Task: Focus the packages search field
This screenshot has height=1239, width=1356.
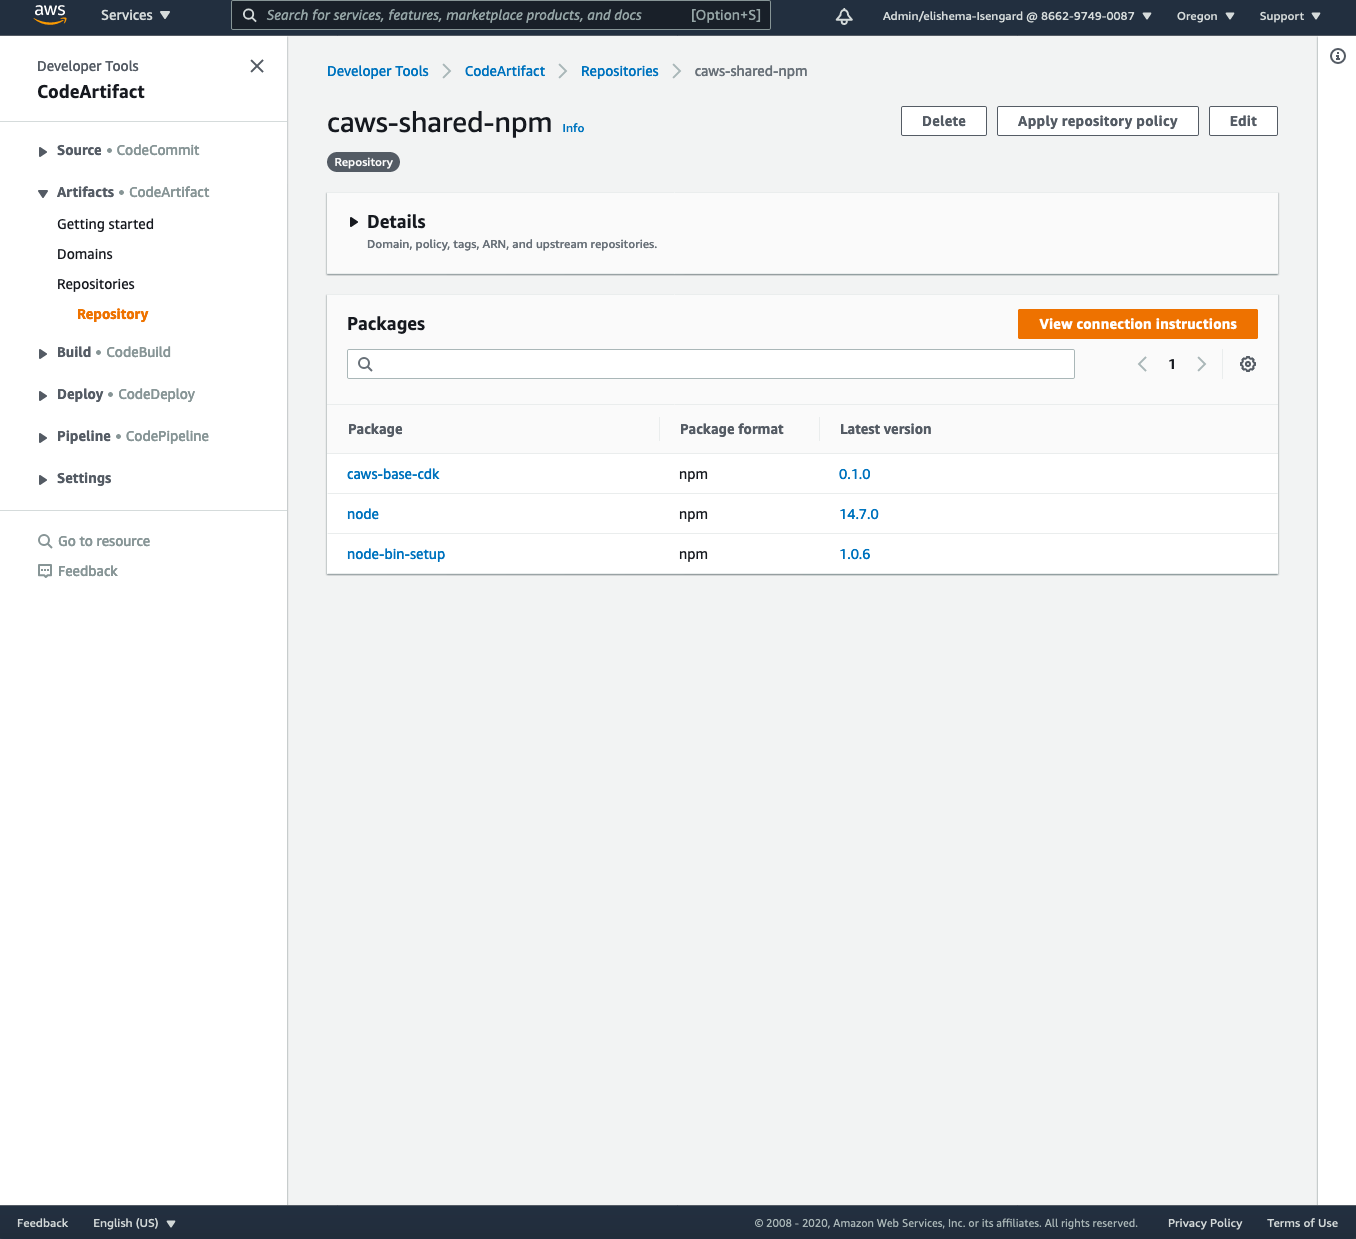Action: coord(711,364)
